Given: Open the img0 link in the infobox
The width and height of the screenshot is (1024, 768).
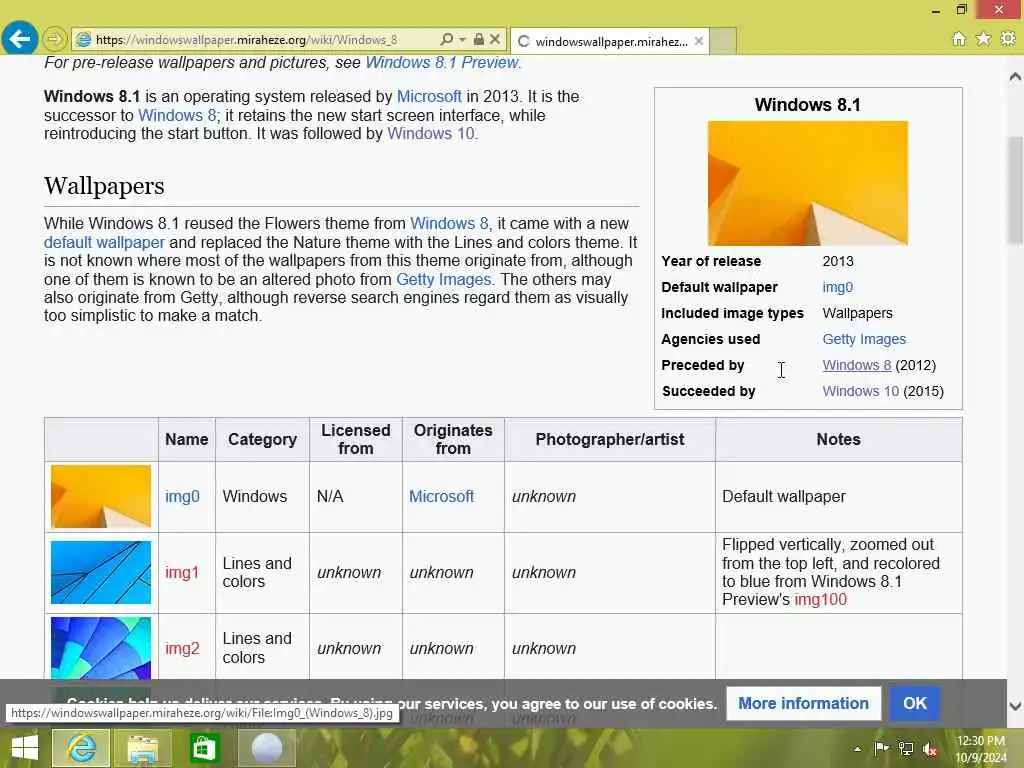Looking at the screenshot, I should tap(838, 287).
